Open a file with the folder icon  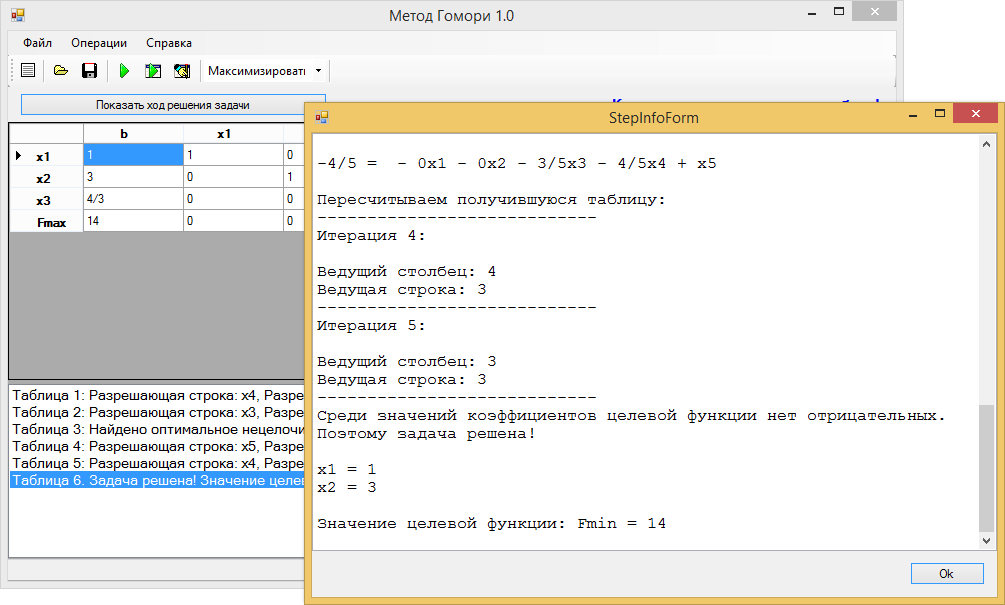(x=60, y=70)
